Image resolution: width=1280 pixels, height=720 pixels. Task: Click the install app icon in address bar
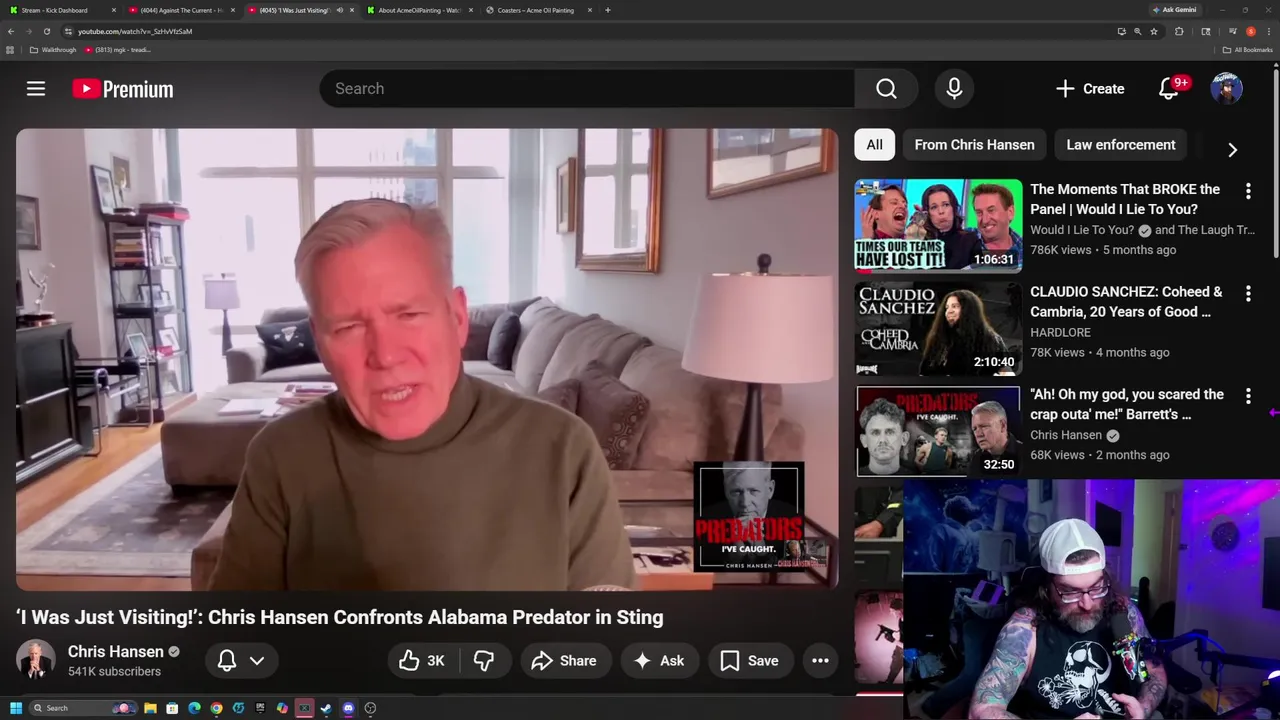click(x=1122, y=31)
